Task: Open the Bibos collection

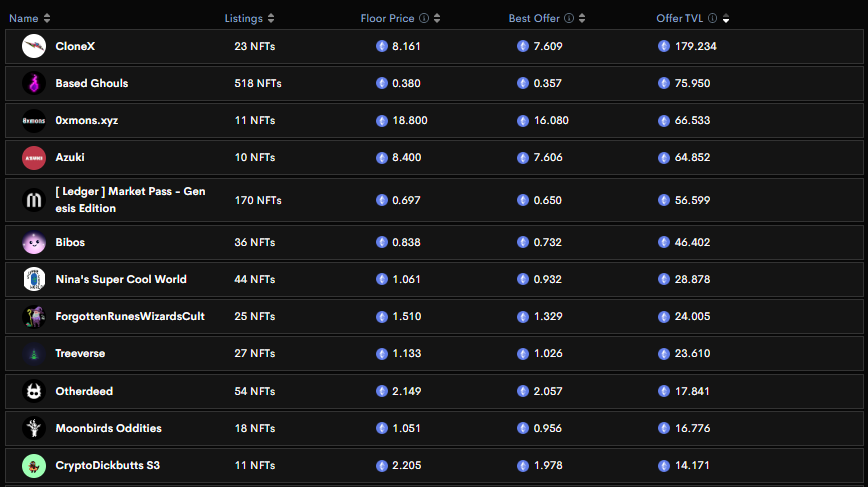Action: [70, 242]
